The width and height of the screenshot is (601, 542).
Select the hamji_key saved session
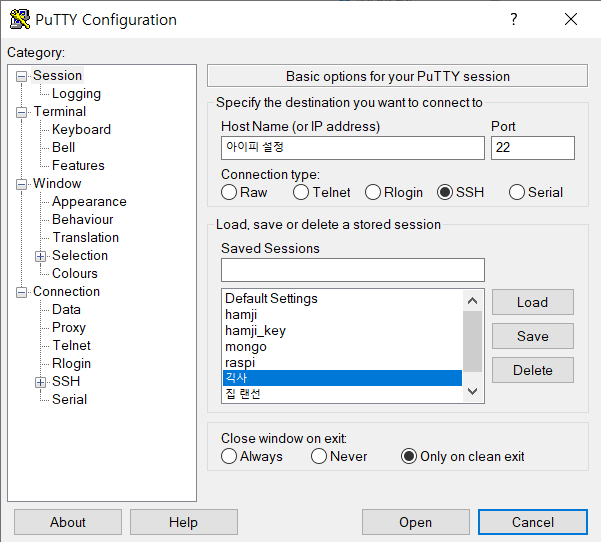pos(342,330)
